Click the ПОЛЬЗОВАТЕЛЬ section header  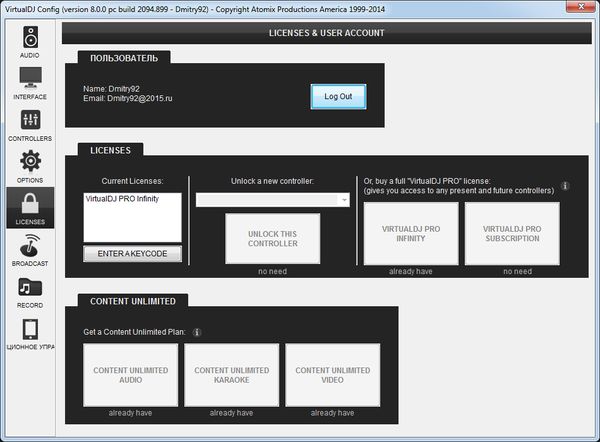tap(124, 58)
